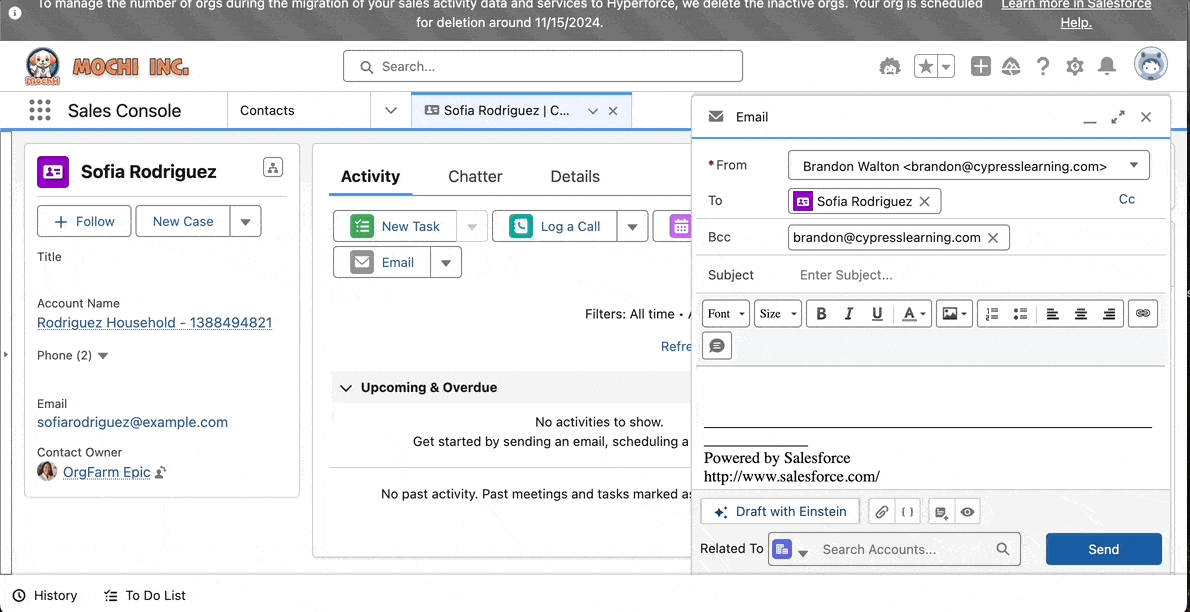Open the Related To object type picker

tap(790, 549)
